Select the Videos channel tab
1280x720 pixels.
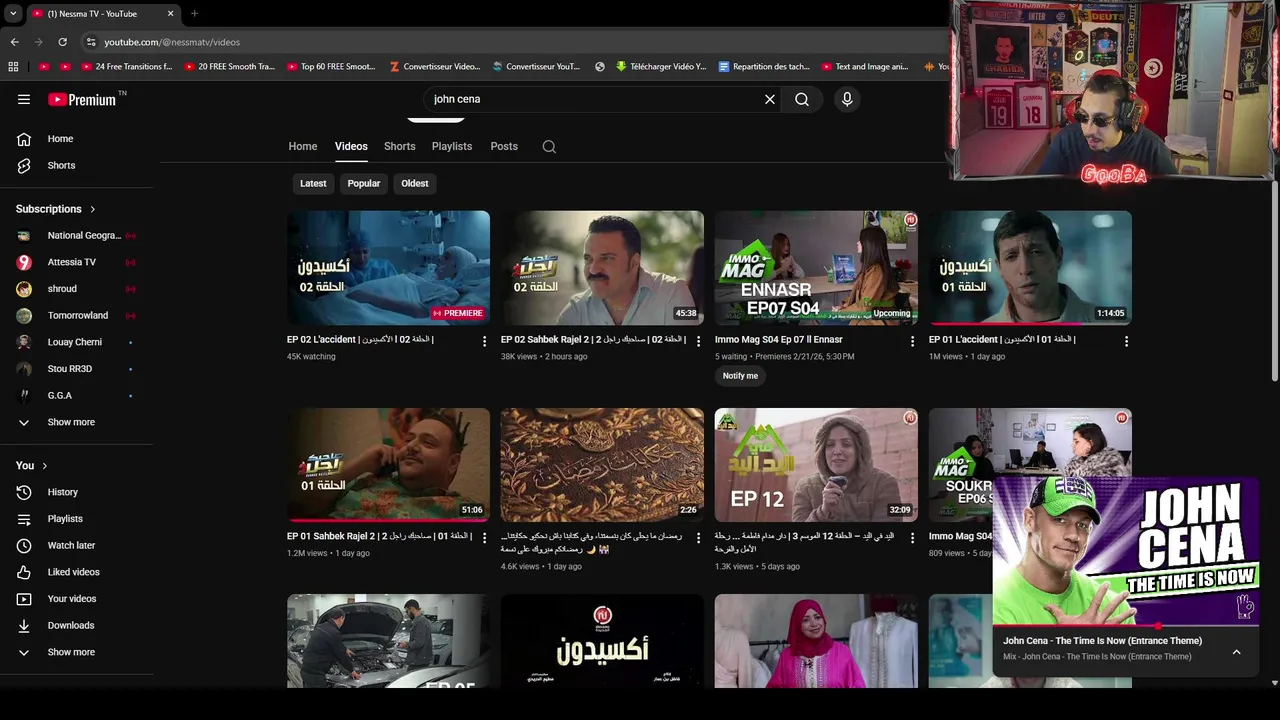[351, 146]
